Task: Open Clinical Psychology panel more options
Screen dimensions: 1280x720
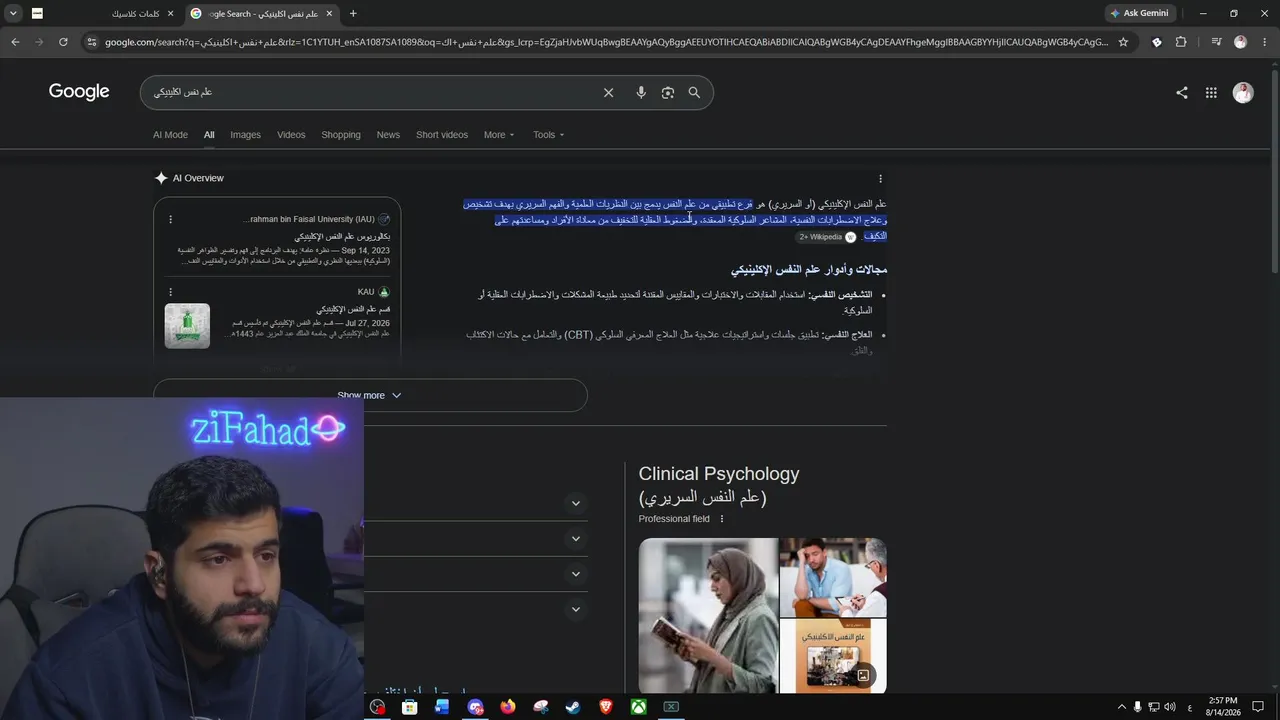Action: pyautogui.click(x=722, y=519)
